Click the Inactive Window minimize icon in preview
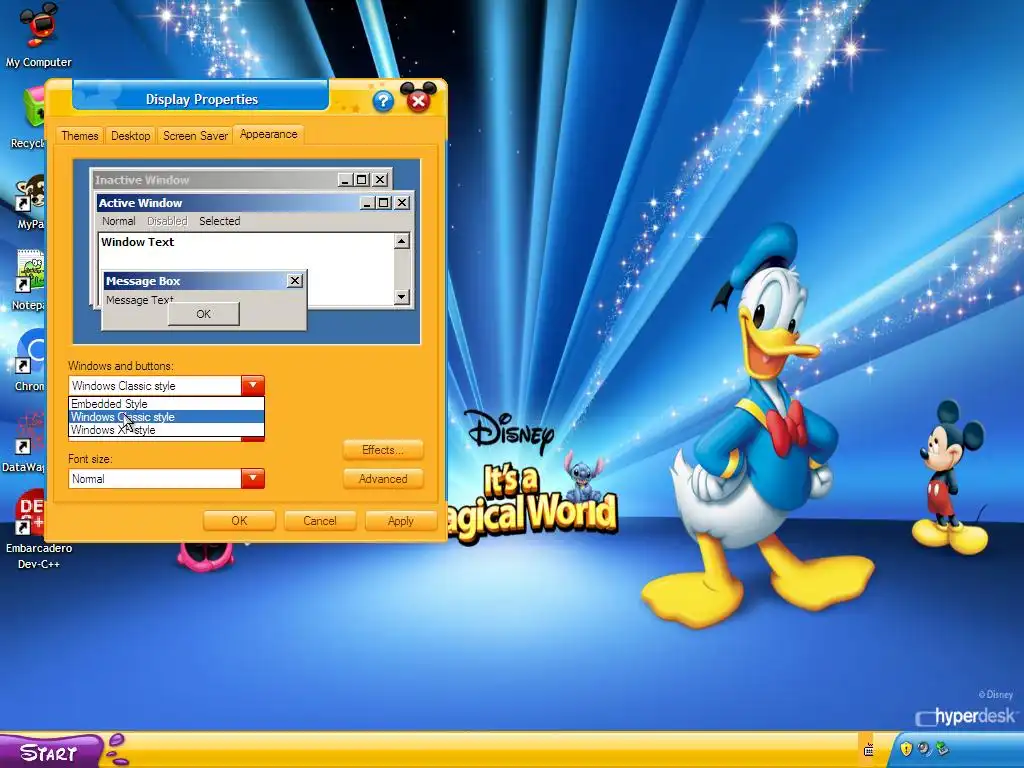 point(346,179)
